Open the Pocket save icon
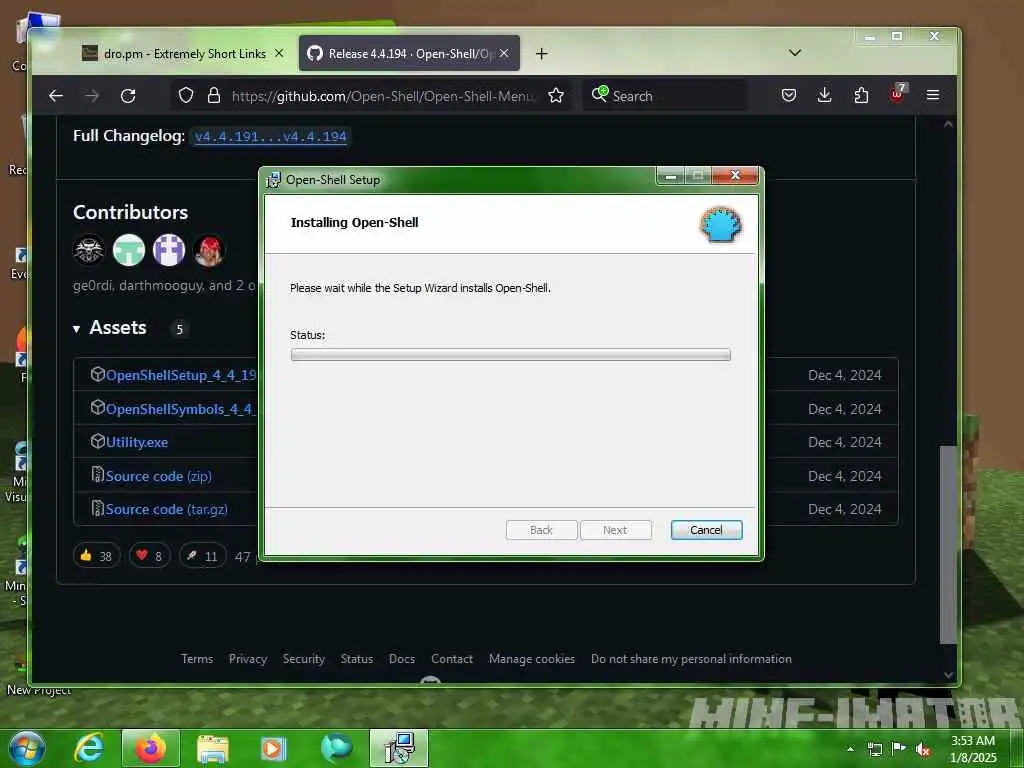Viewport: 1024px width, 768px height. pos(789,95)
